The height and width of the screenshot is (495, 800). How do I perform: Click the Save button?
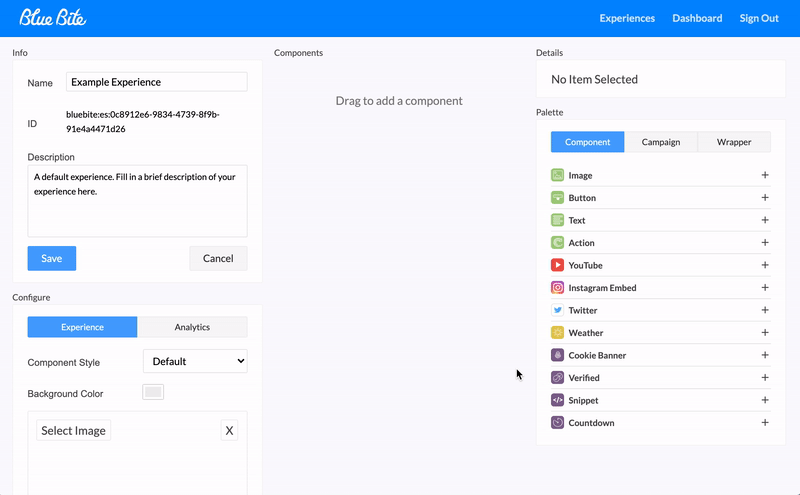point(52,258)
